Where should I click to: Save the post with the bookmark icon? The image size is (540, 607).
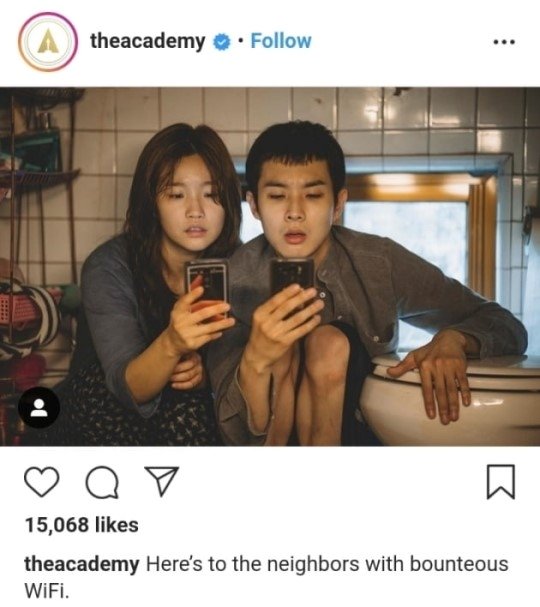pos(501,482)
